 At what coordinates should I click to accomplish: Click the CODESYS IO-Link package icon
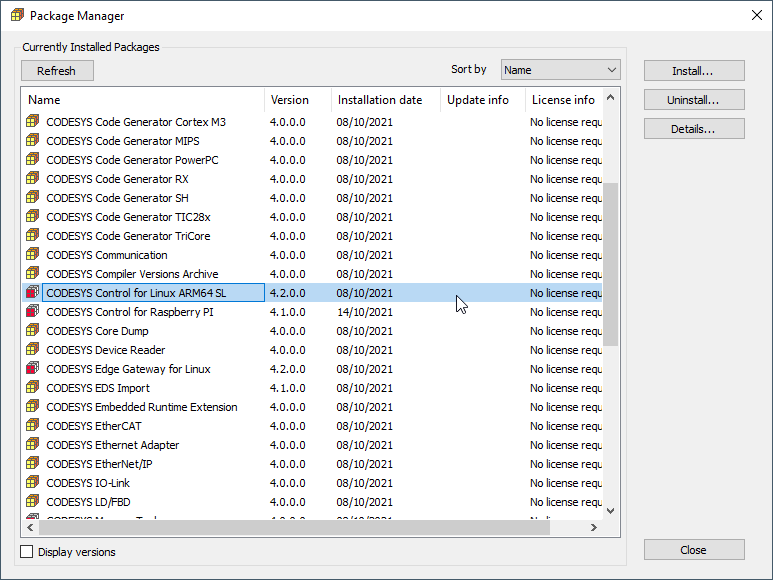33,483
